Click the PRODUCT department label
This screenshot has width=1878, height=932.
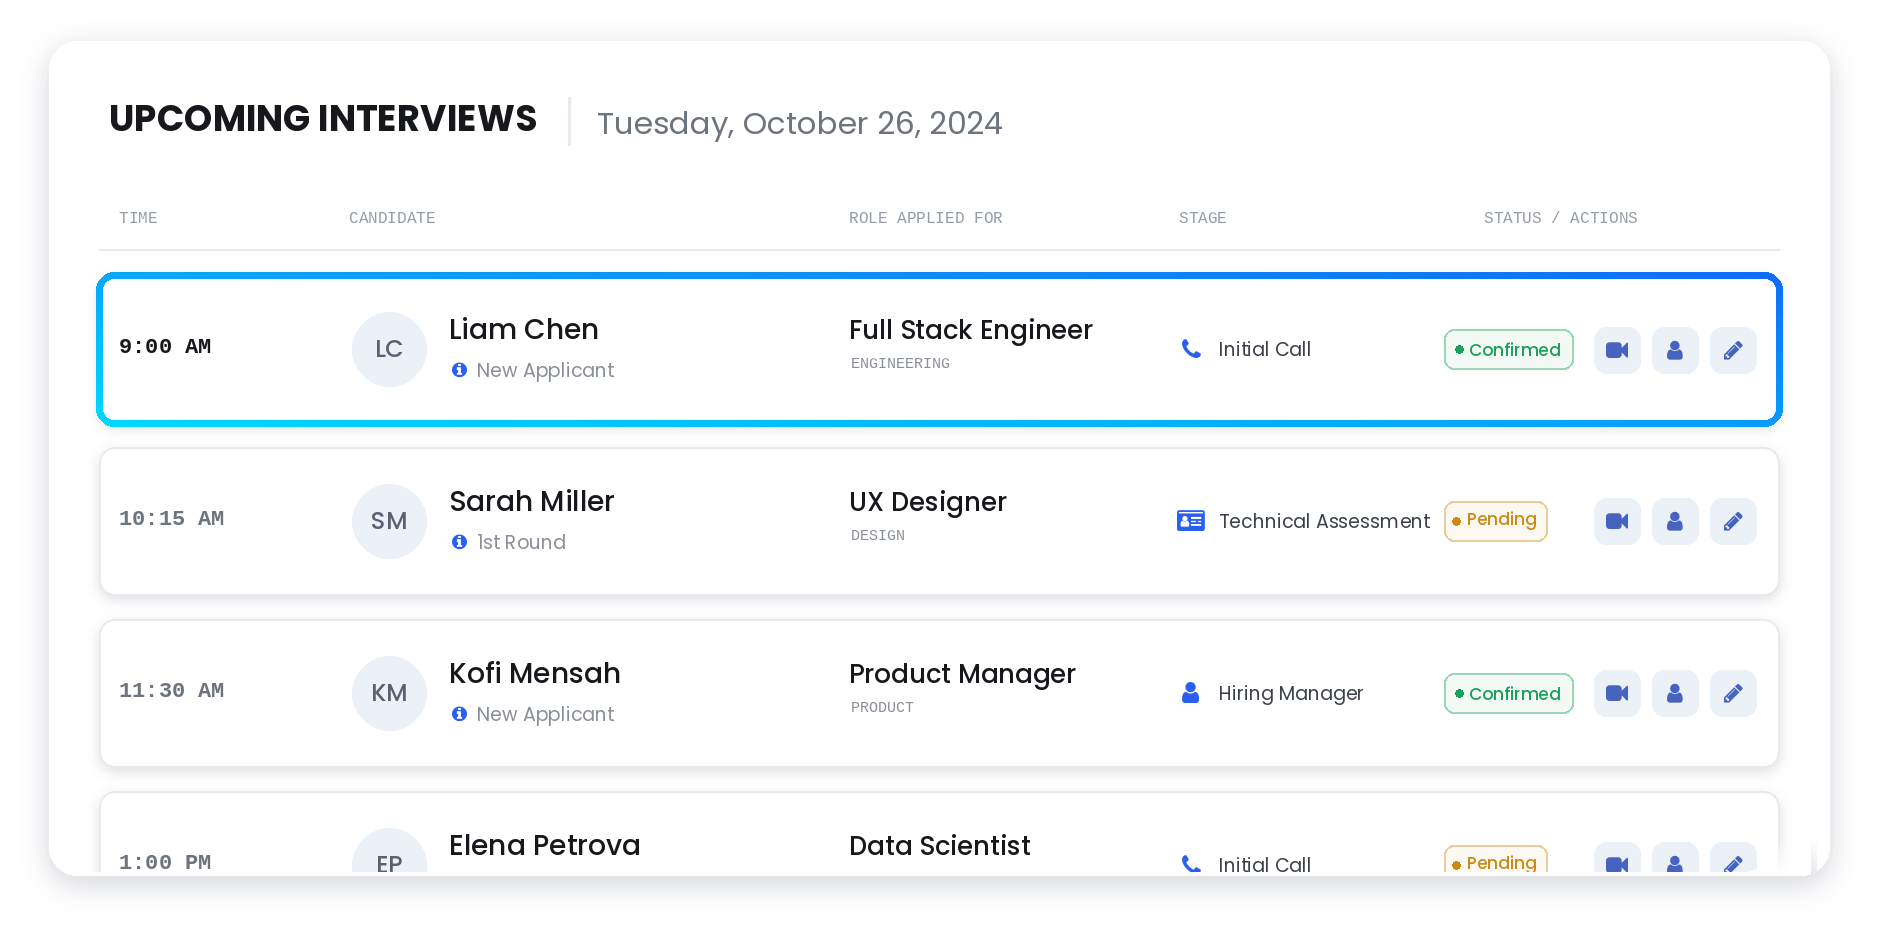click(882, 708)
